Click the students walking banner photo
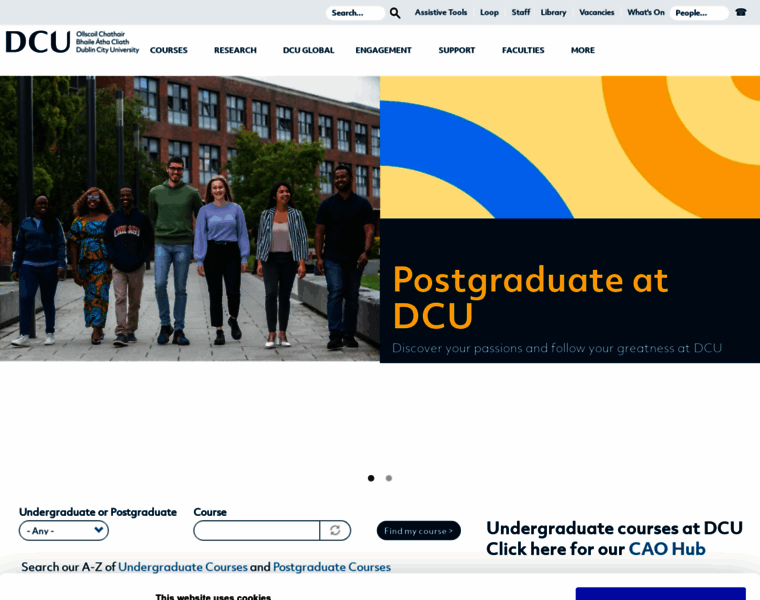This screenshot has width=760, height=600. coord(190,219)
